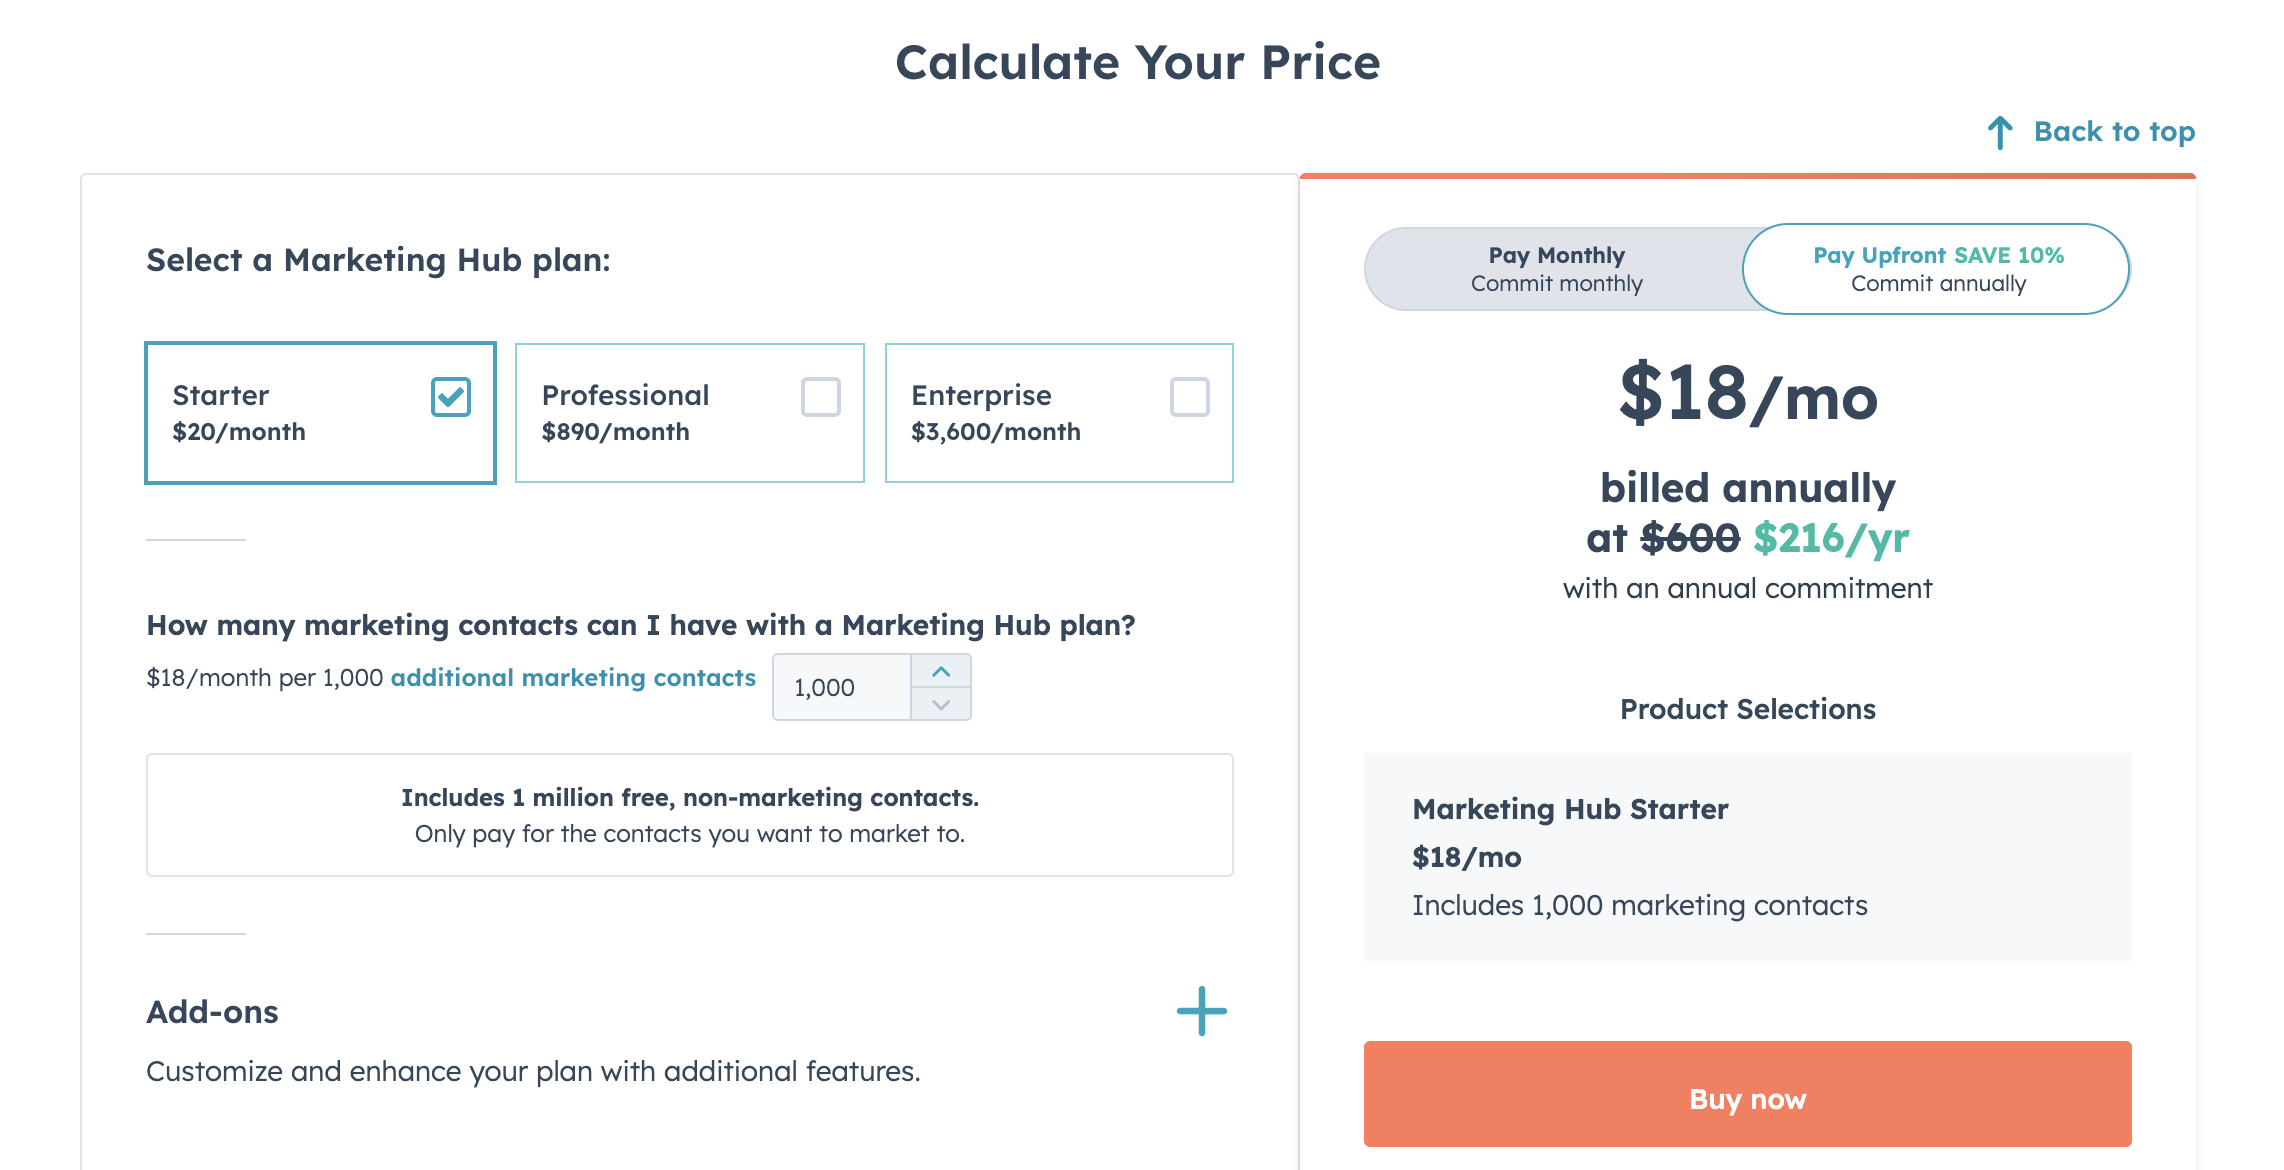Image resolution: width=2284 pixels, height=1170 pixels.
Task: Click the Calculate Your Price heading
Action: coord(1137,62)
